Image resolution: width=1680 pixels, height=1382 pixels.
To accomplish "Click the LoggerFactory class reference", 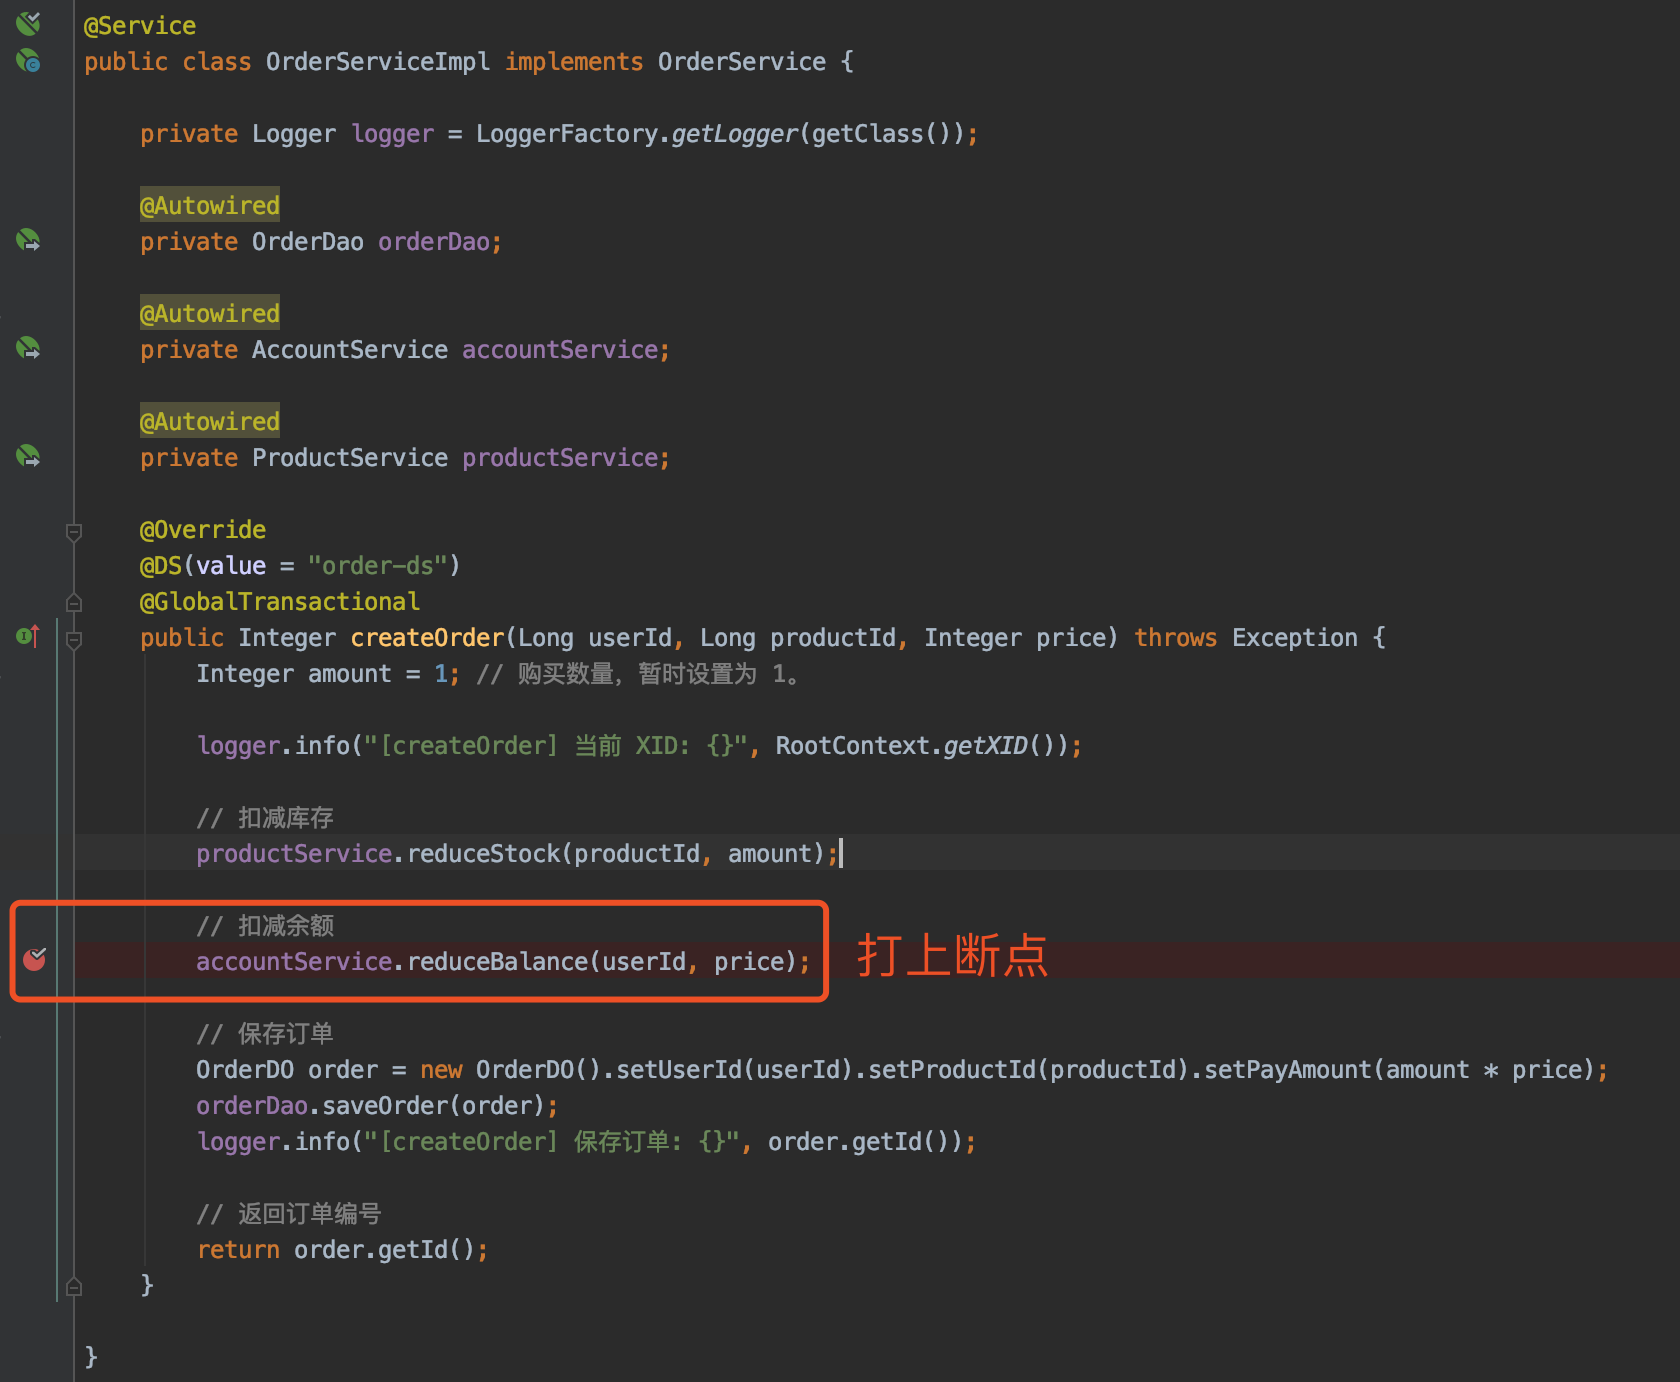I will [x=567, y=133].
